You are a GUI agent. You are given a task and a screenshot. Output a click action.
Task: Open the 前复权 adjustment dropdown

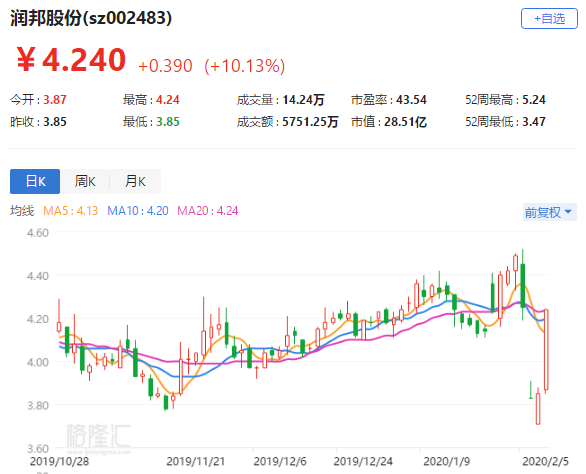[x=550, y=212]
